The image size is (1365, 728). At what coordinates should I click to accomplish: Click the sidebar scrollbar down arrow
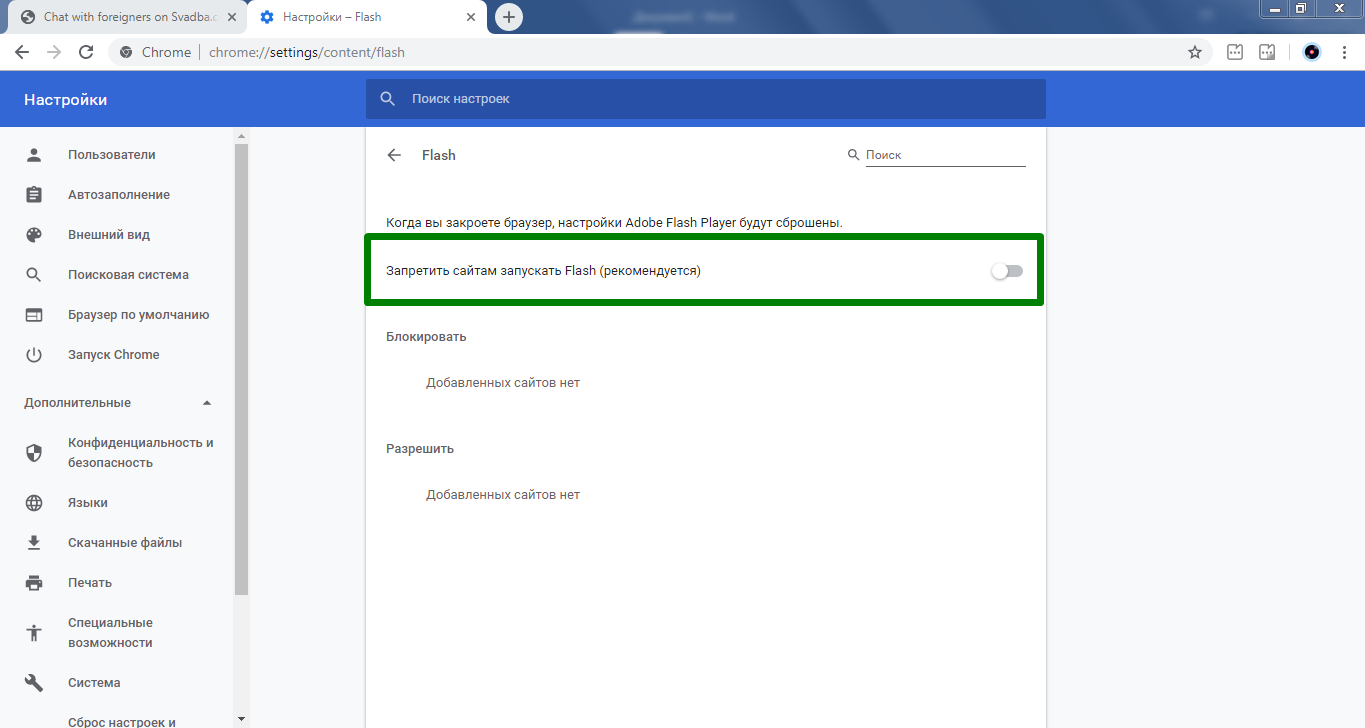click(241, 719)
